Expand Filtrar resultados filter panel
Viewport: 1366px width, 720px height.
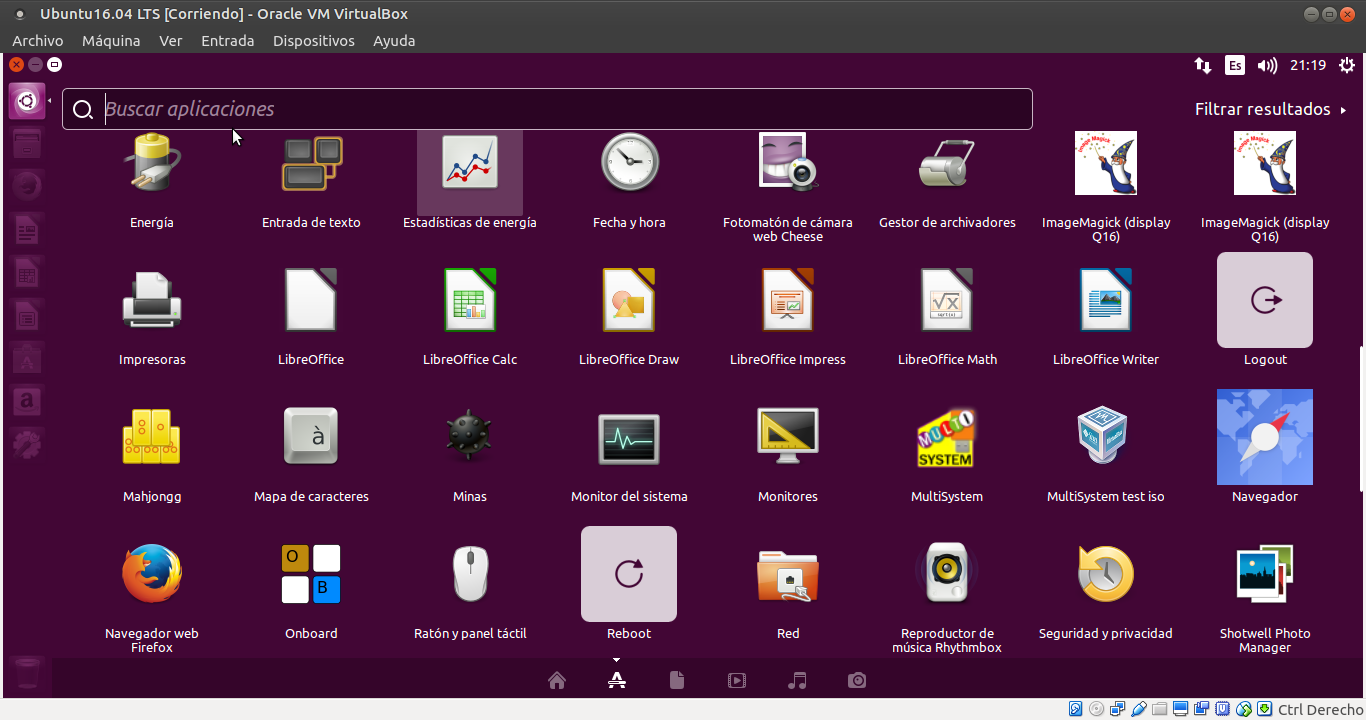coord(1271,109)
